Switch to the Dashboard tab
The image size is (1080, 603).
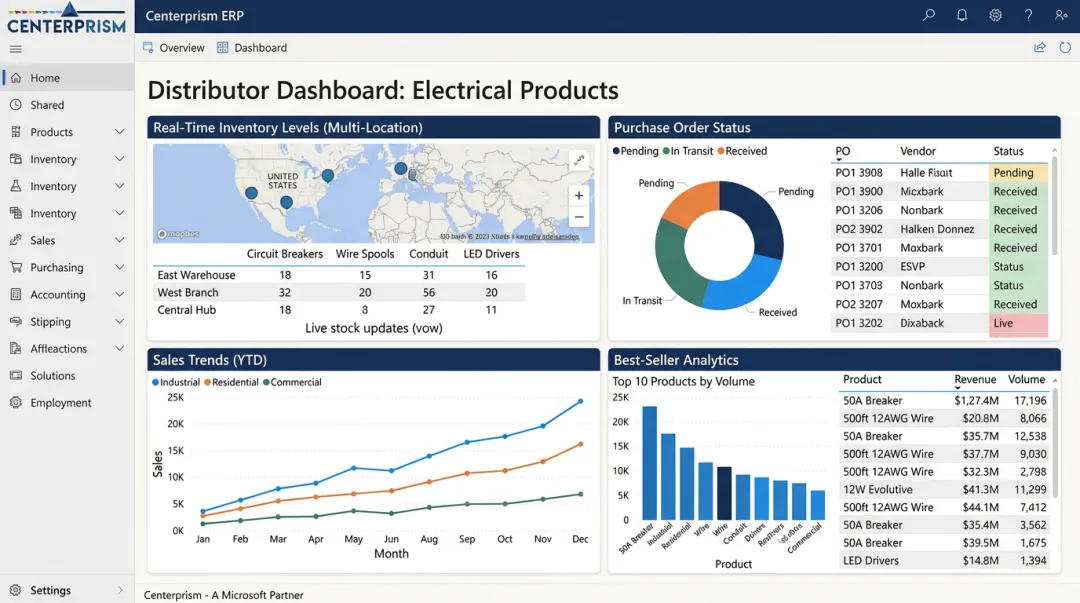tap(252, 48)
